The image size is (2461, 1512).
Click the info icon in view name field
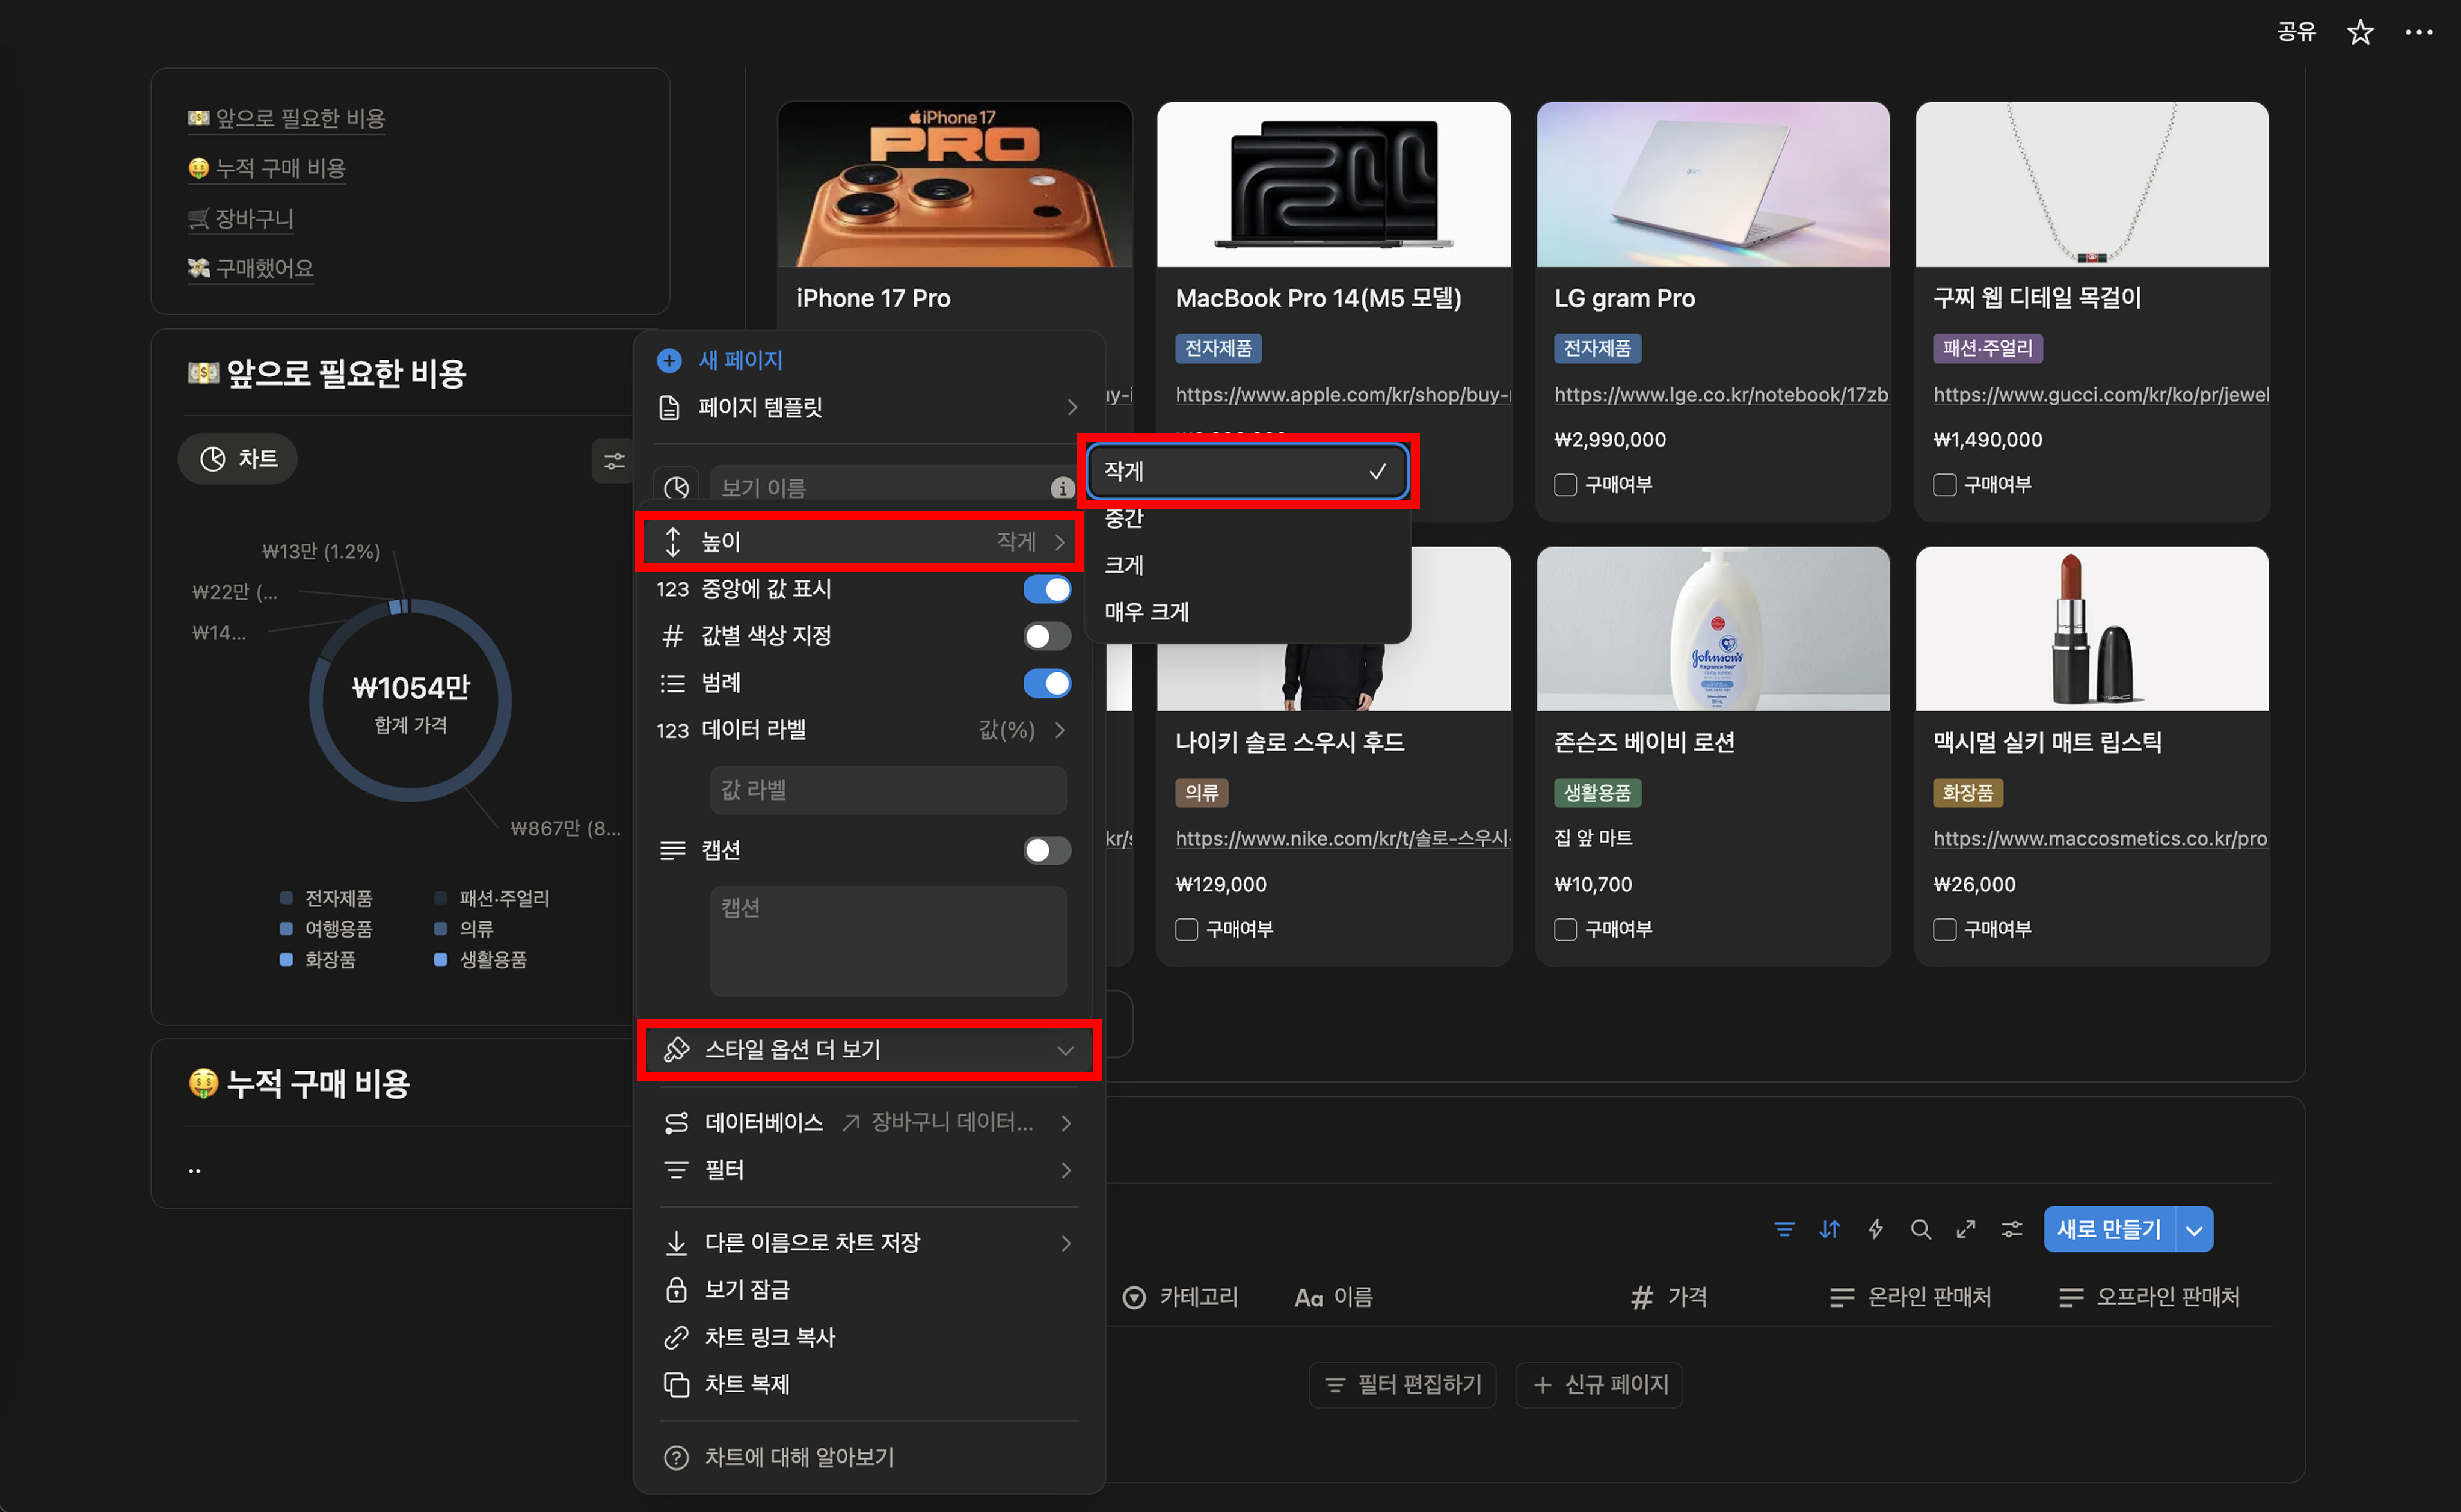point(1062,488)
